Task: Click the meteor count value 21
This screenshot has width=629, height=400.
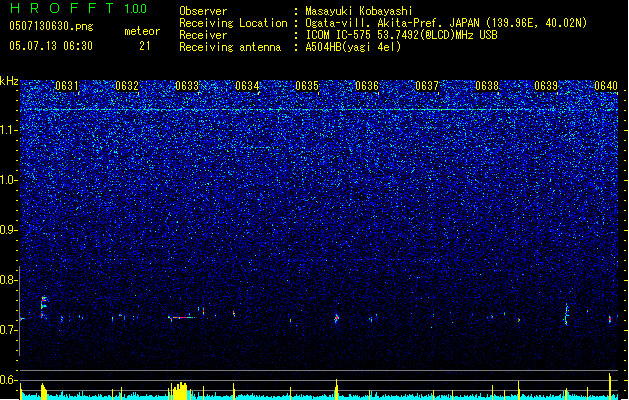Action: click(x=145, y=46)
